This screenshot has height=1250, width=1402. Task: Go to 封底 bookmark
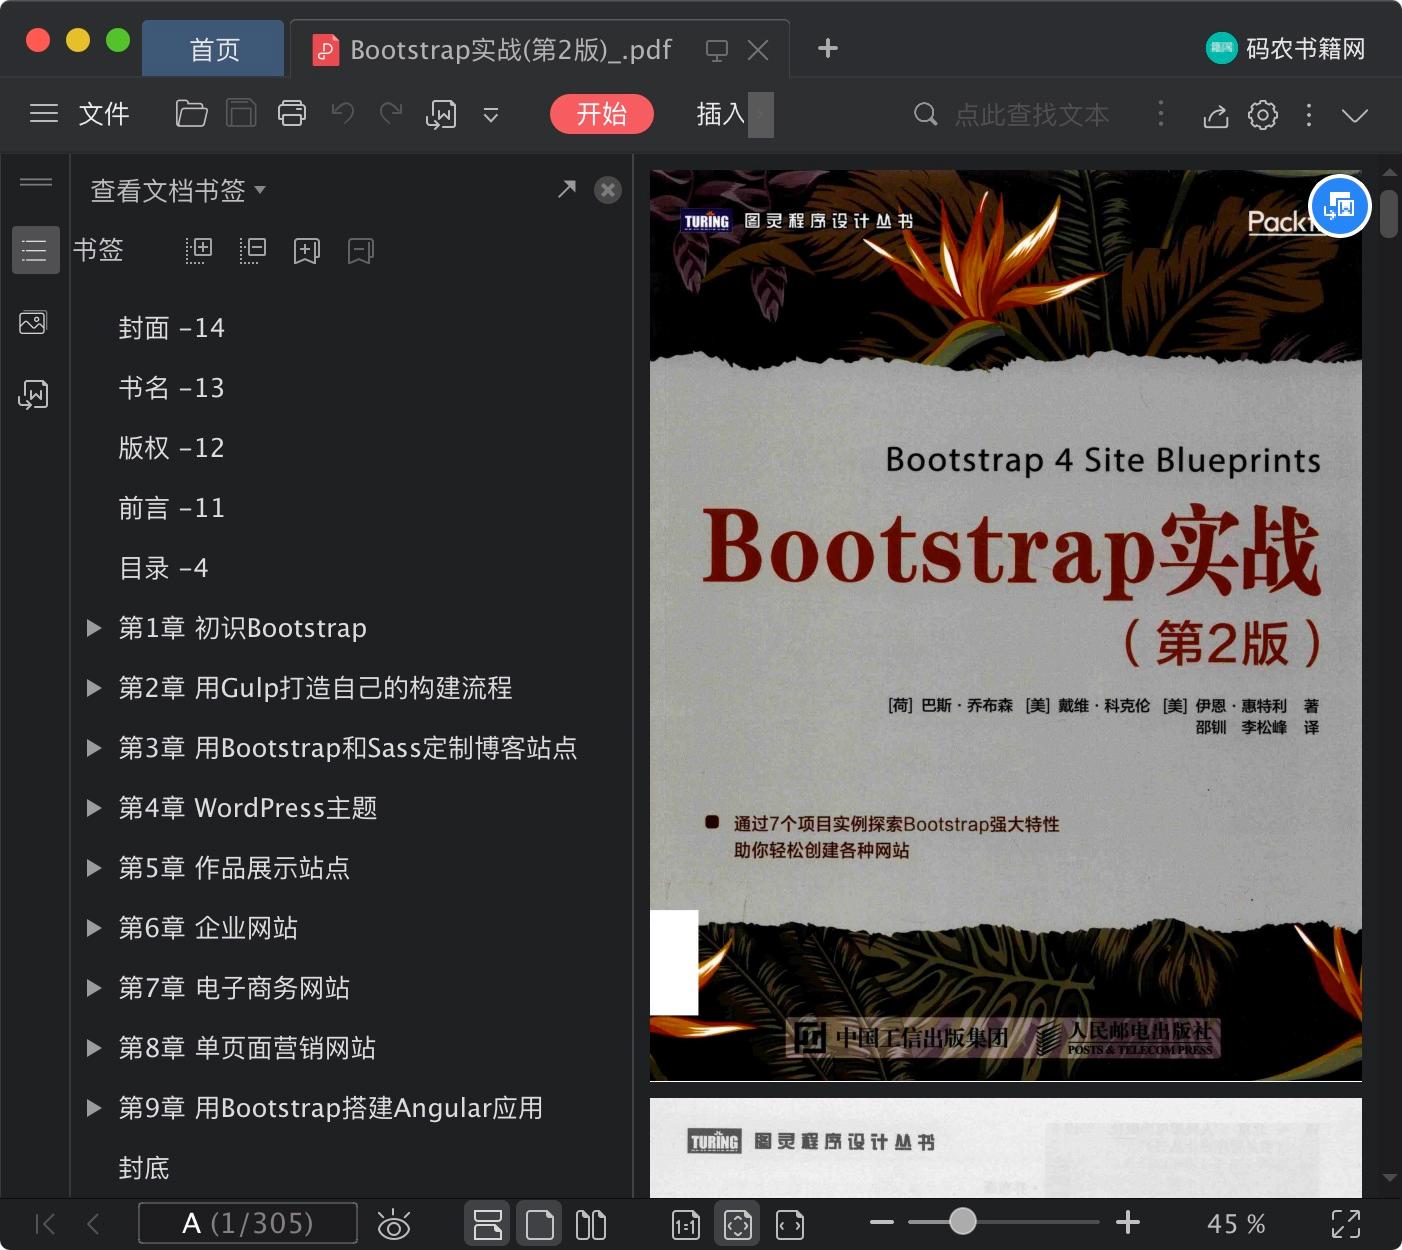(x=144, y=1168)
